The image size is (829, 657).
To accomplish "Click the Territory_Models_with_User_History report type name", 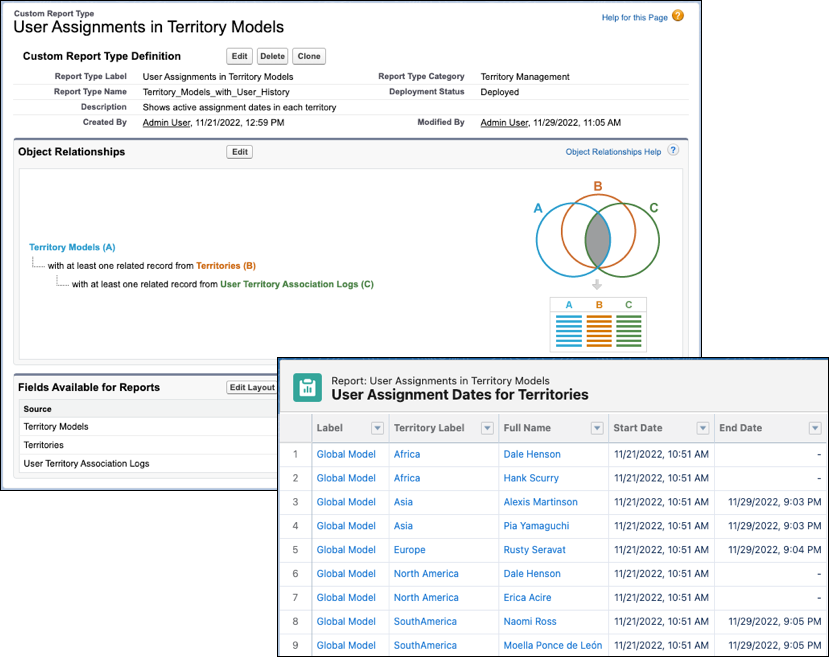I will pos(216,92).
